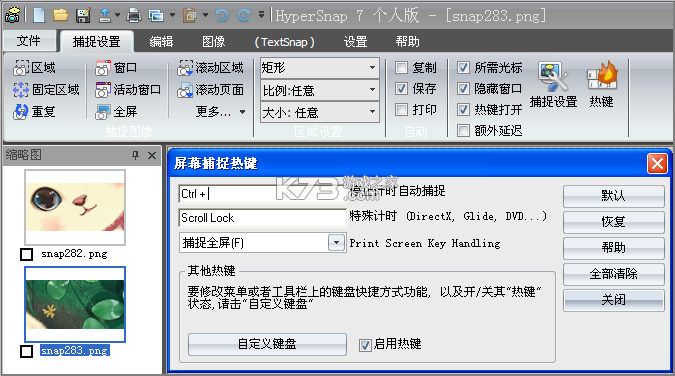This screenshot has width=675, height=376.
Task: Toggle the 热键打开 hotkeys on checkbox
Action: click(x=463, y=109)
